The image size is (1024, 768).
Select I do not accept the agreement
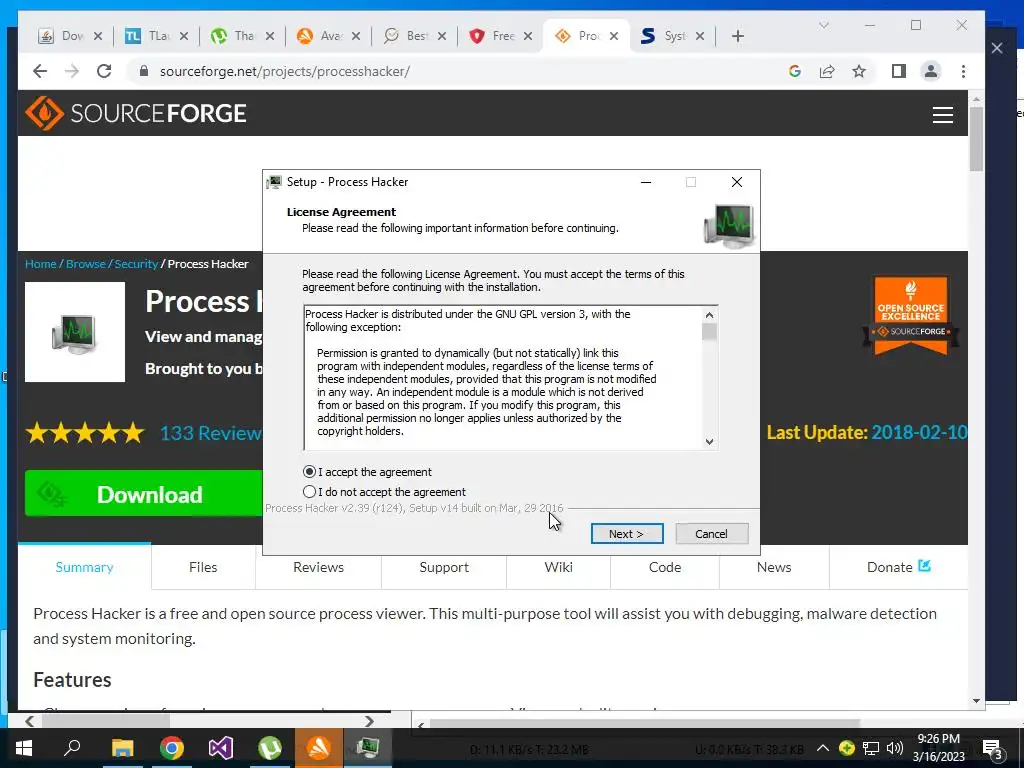384,492
